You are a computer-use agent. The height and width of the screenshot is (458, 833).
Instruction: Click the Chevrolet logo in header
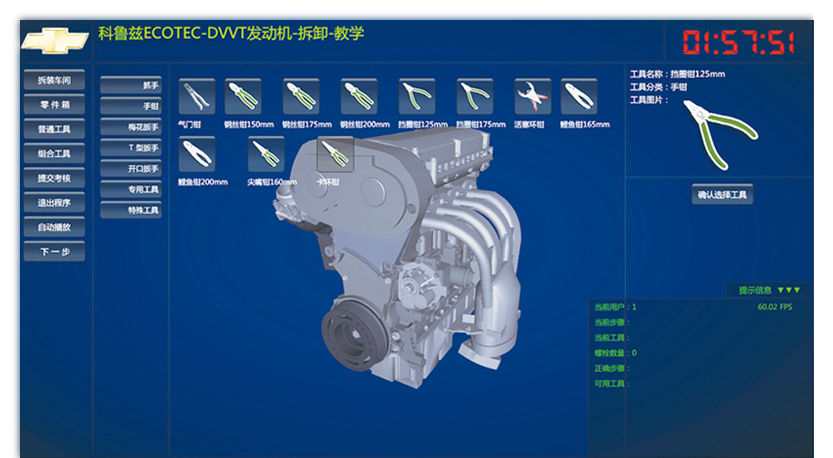click(x=55, y=40)
